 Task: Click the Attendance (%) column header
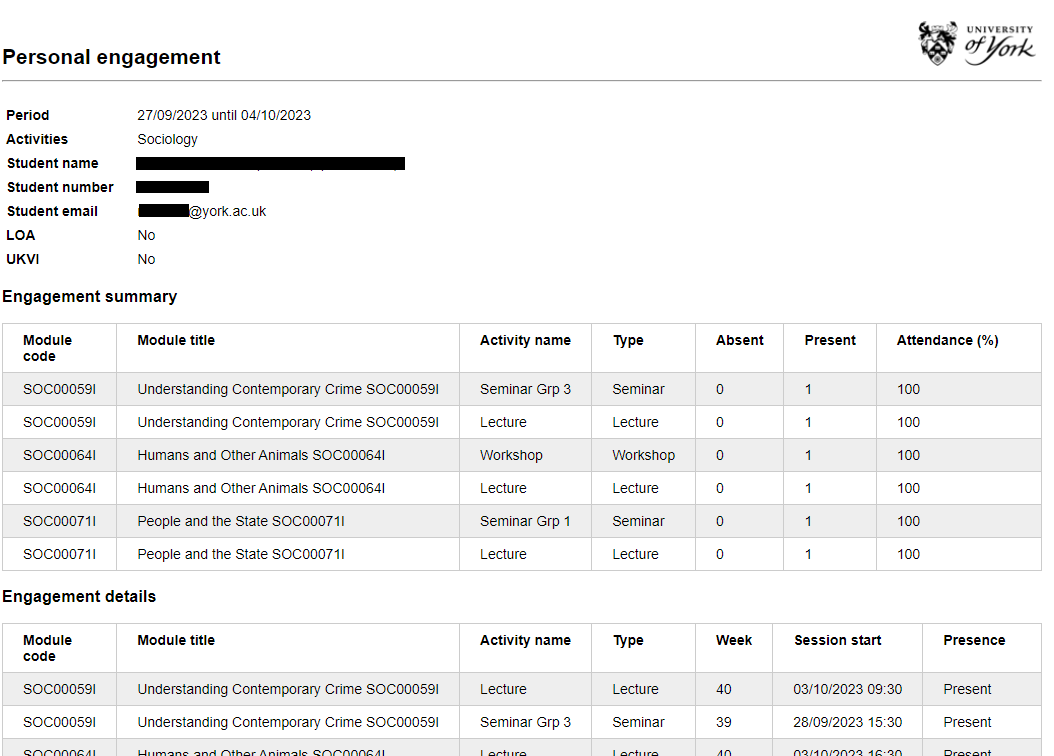[x=947, y=340]
